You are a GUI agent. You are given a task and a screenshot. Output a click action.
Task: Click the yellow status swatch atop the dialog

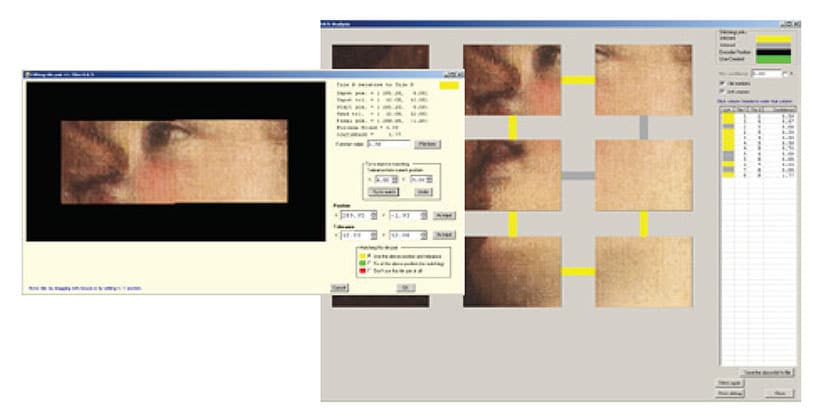pos(449,85)
